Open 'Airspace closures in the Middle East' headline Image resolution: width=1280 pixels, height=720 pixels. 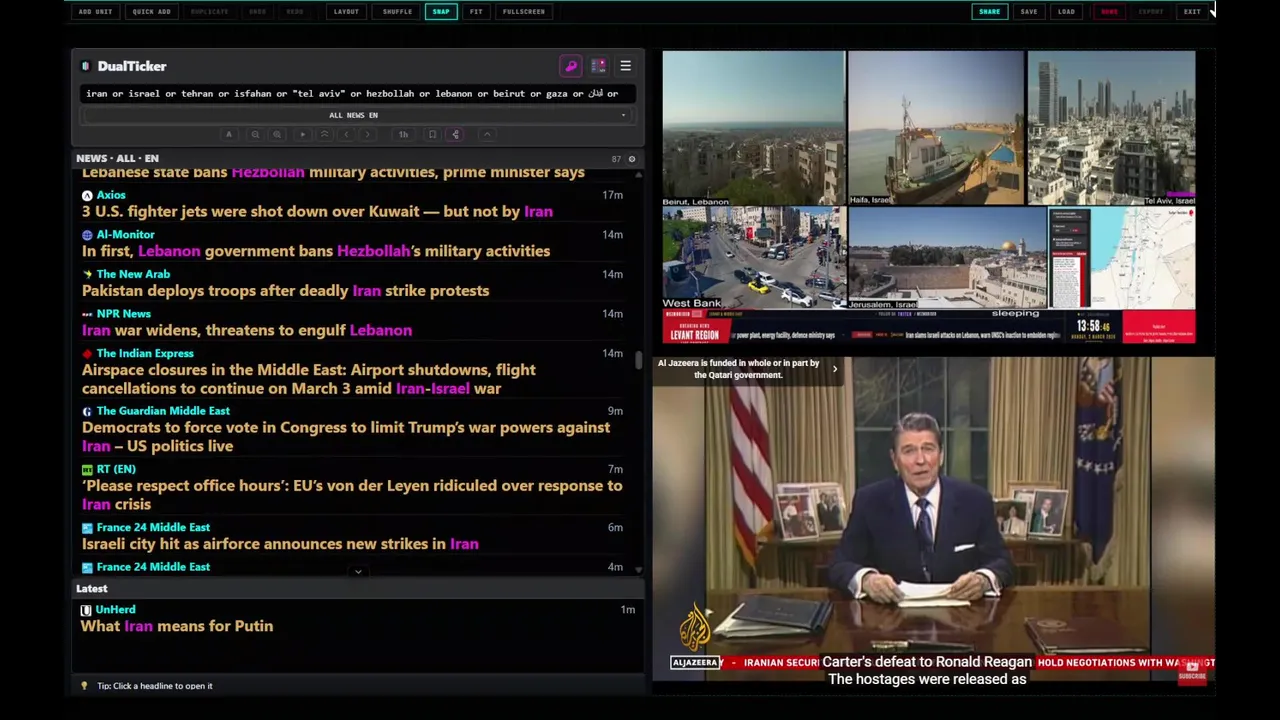[309, 379]
